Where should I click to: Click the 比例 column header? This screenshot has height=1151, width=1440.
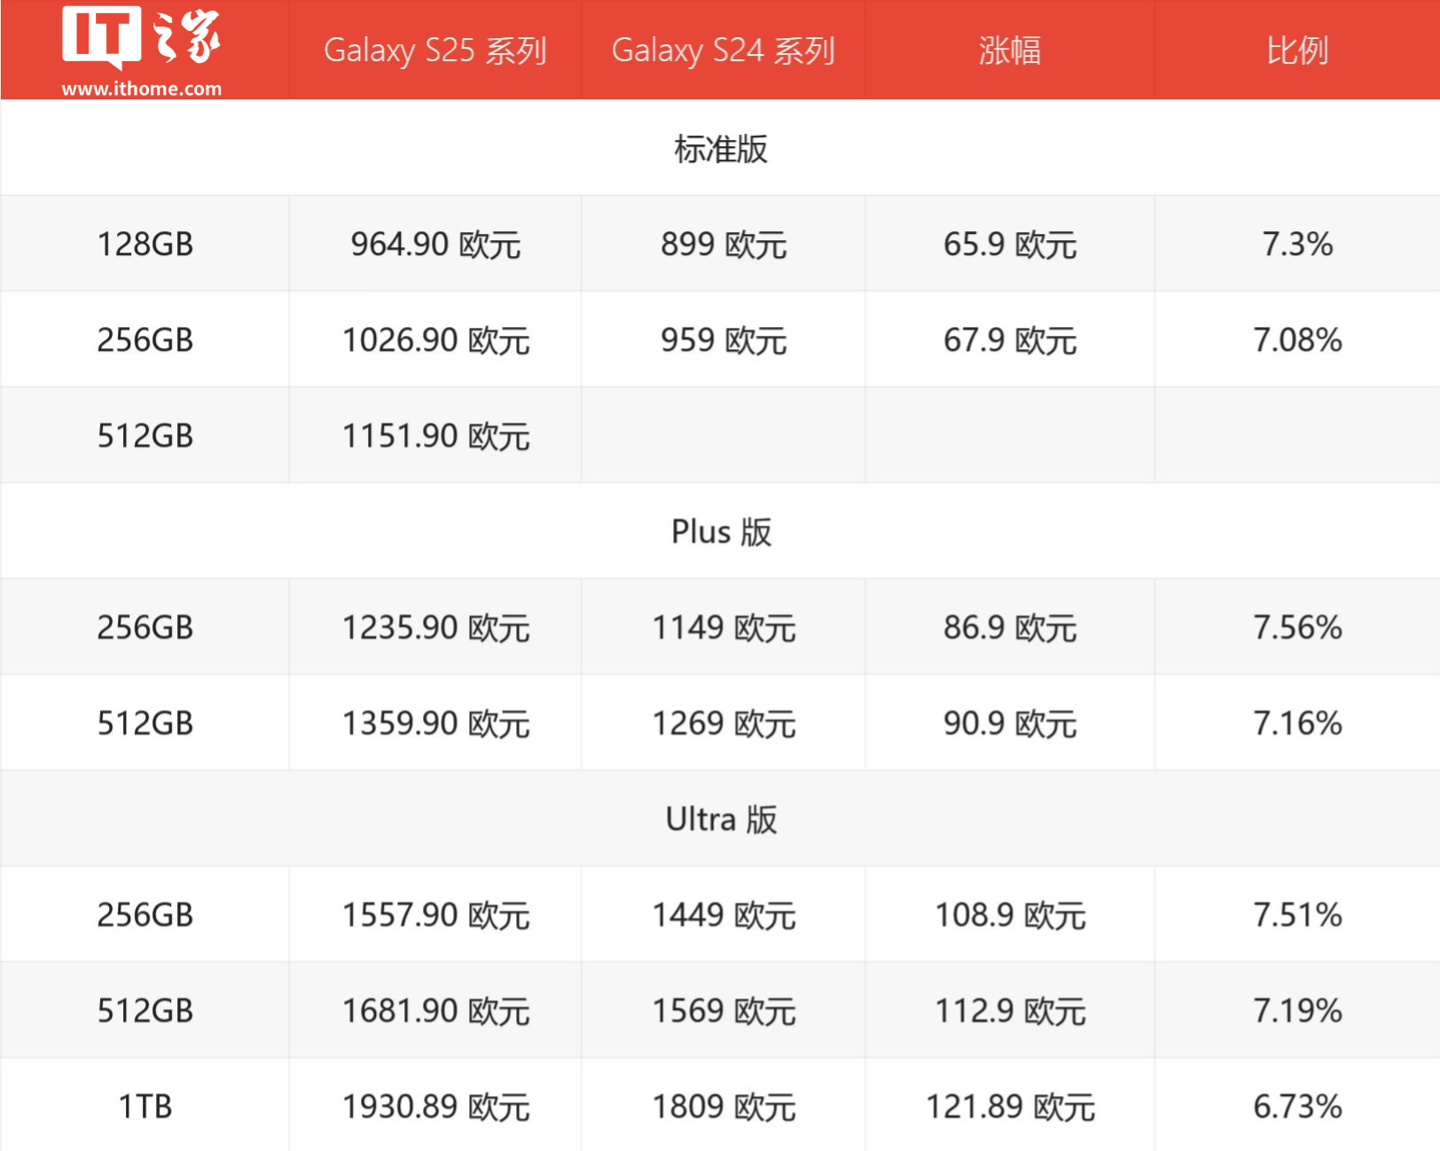(1297, 50)
